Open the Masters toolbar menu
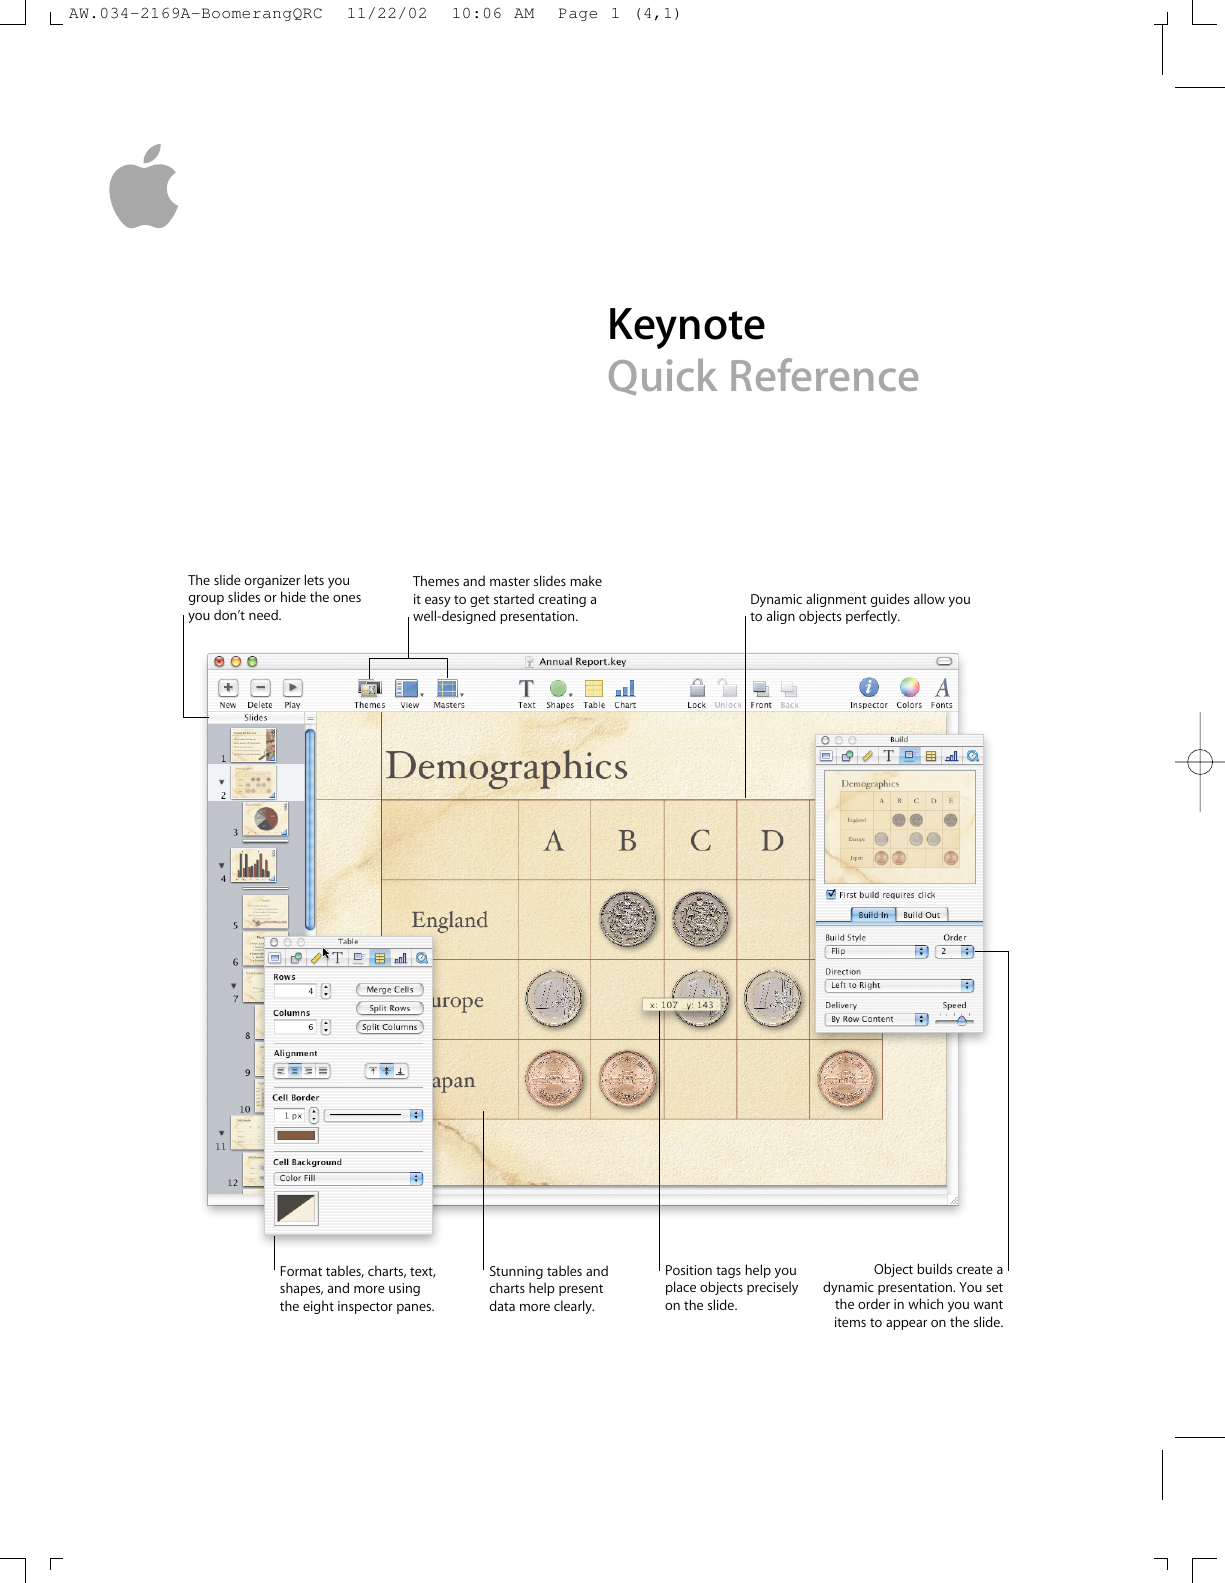The image size is (1225, 1583). pyautogui.click(x=448, y=688)
